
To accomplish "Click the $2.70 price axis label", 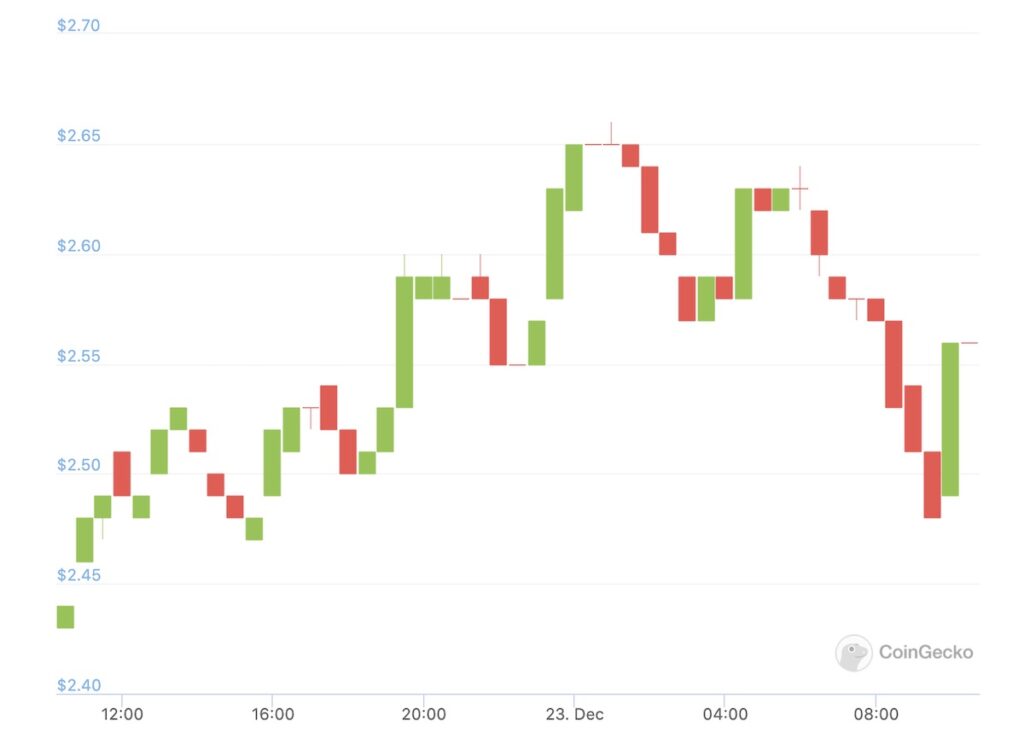I will (78, 25).
